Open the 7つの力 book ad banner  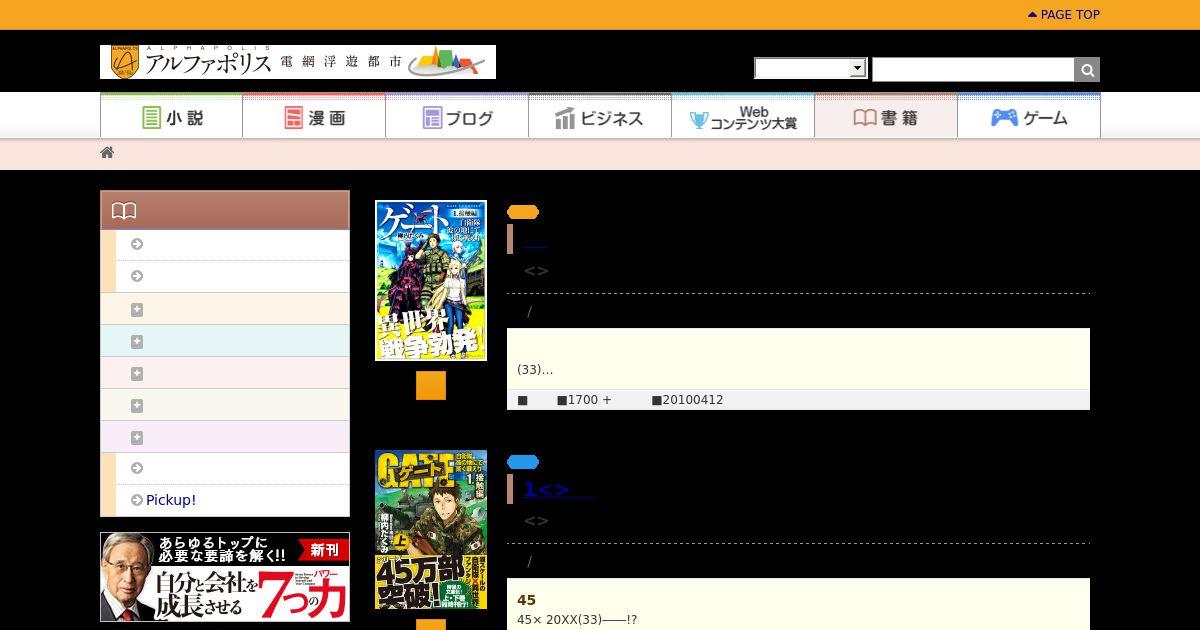(x=225, y=577)
